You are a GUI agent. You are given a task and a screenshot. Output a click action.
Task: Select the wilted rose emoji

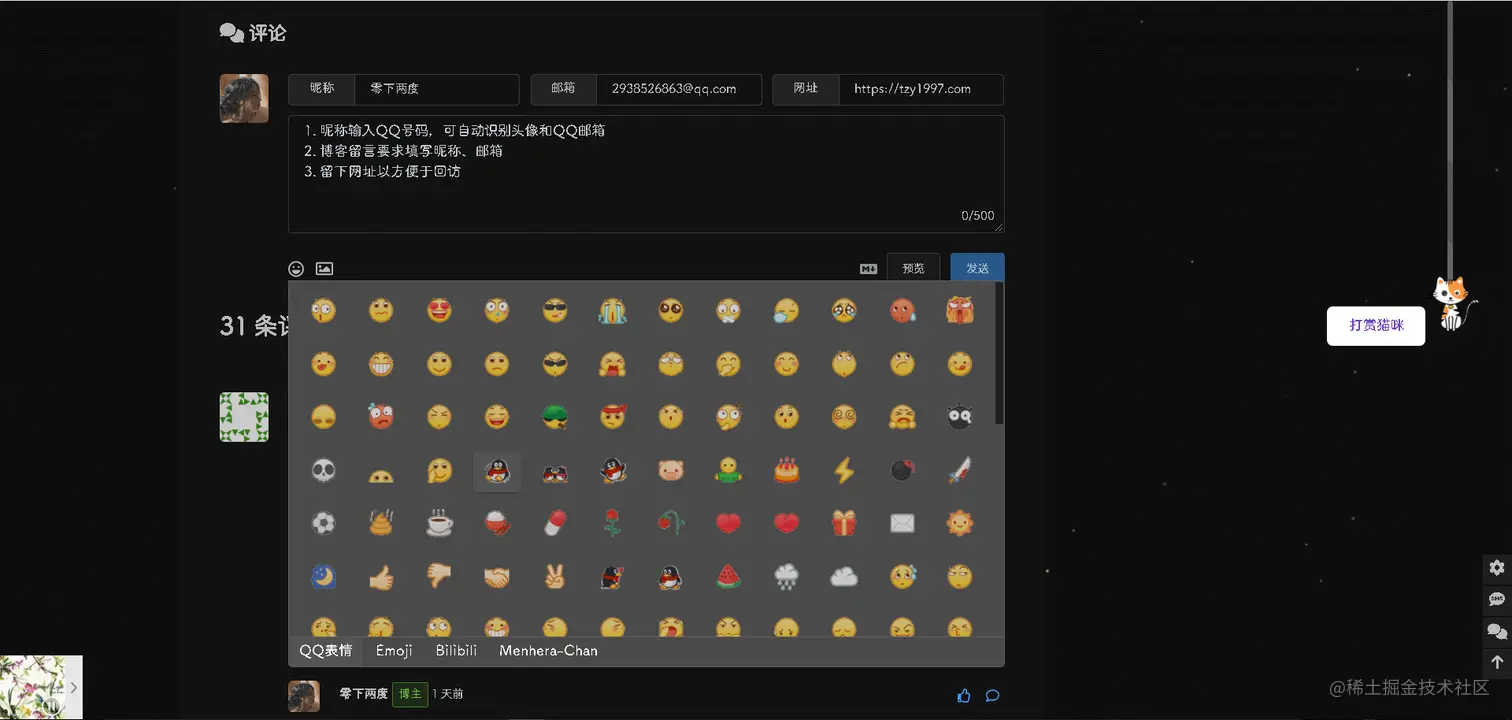670,523
